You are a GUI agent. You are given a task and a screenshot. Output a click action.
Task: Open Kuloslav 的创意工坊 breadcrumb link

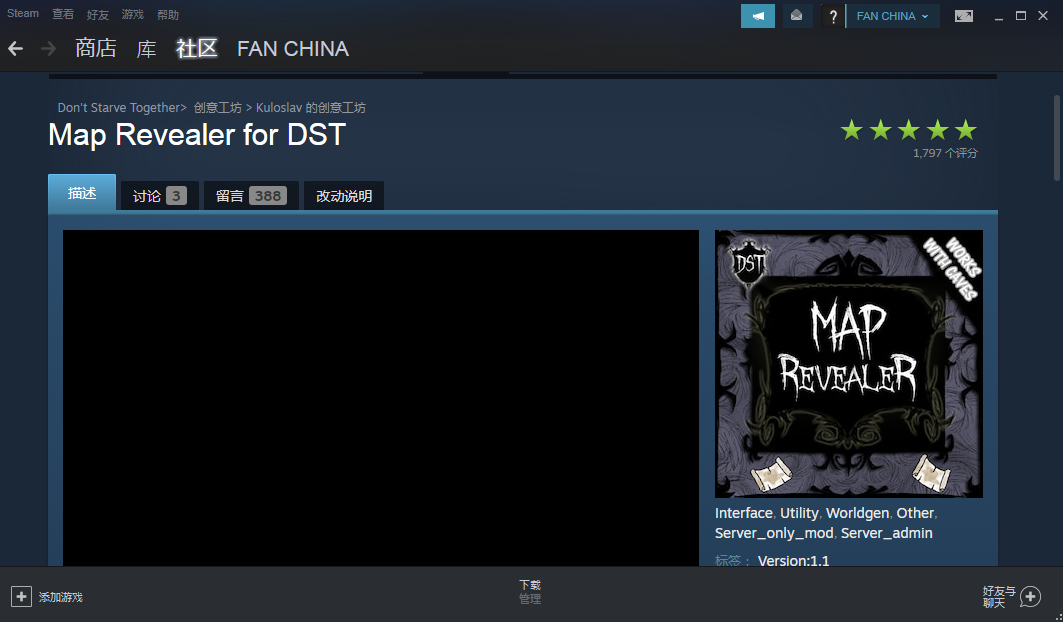tap(310, 107)
